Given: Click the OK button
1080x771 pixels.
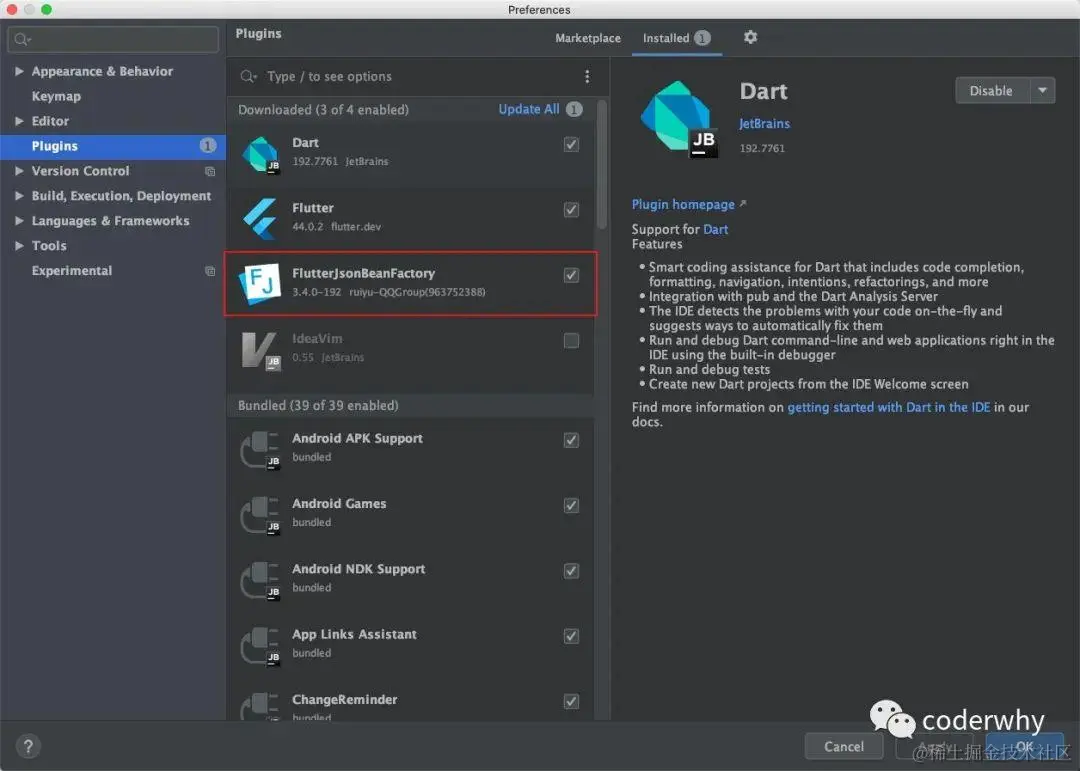Looking at the screenshot, I should 1024,746.
